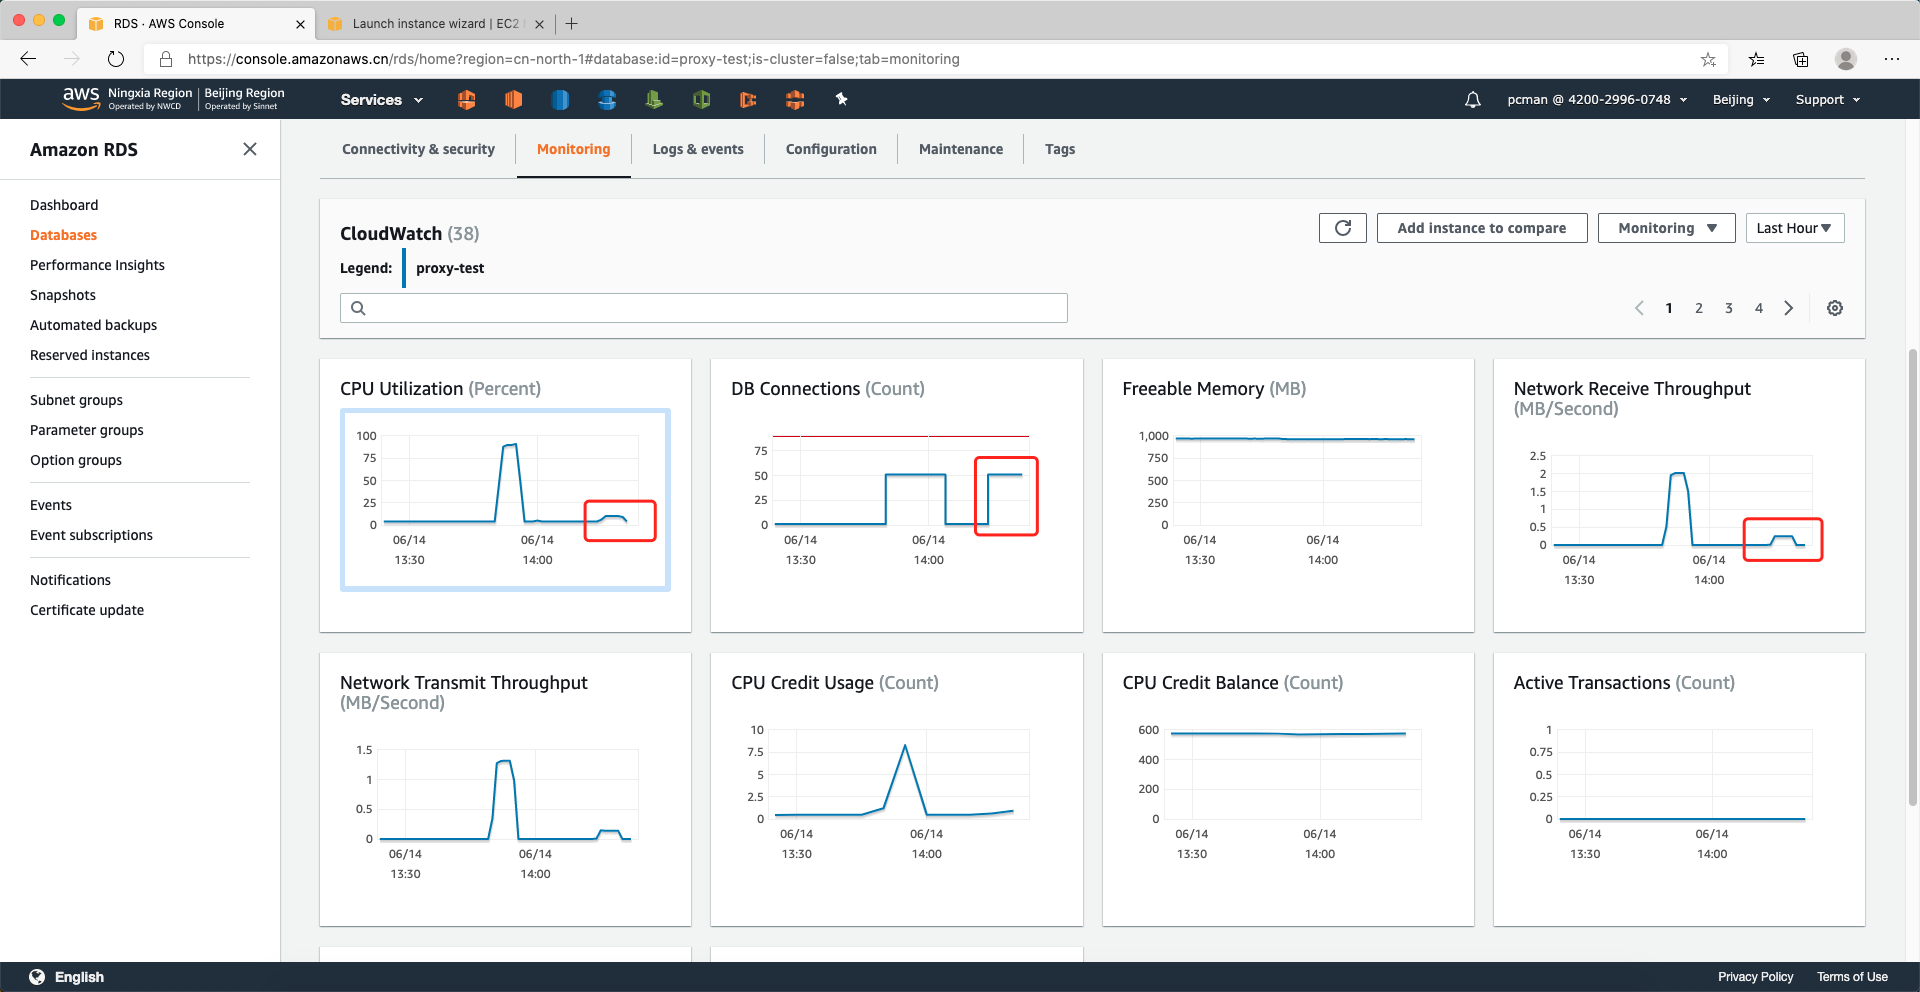Click the notifications bell icon
The width and height of the screenshot is (1920, 992).
pyautogui.click(x=1472, y=100)
